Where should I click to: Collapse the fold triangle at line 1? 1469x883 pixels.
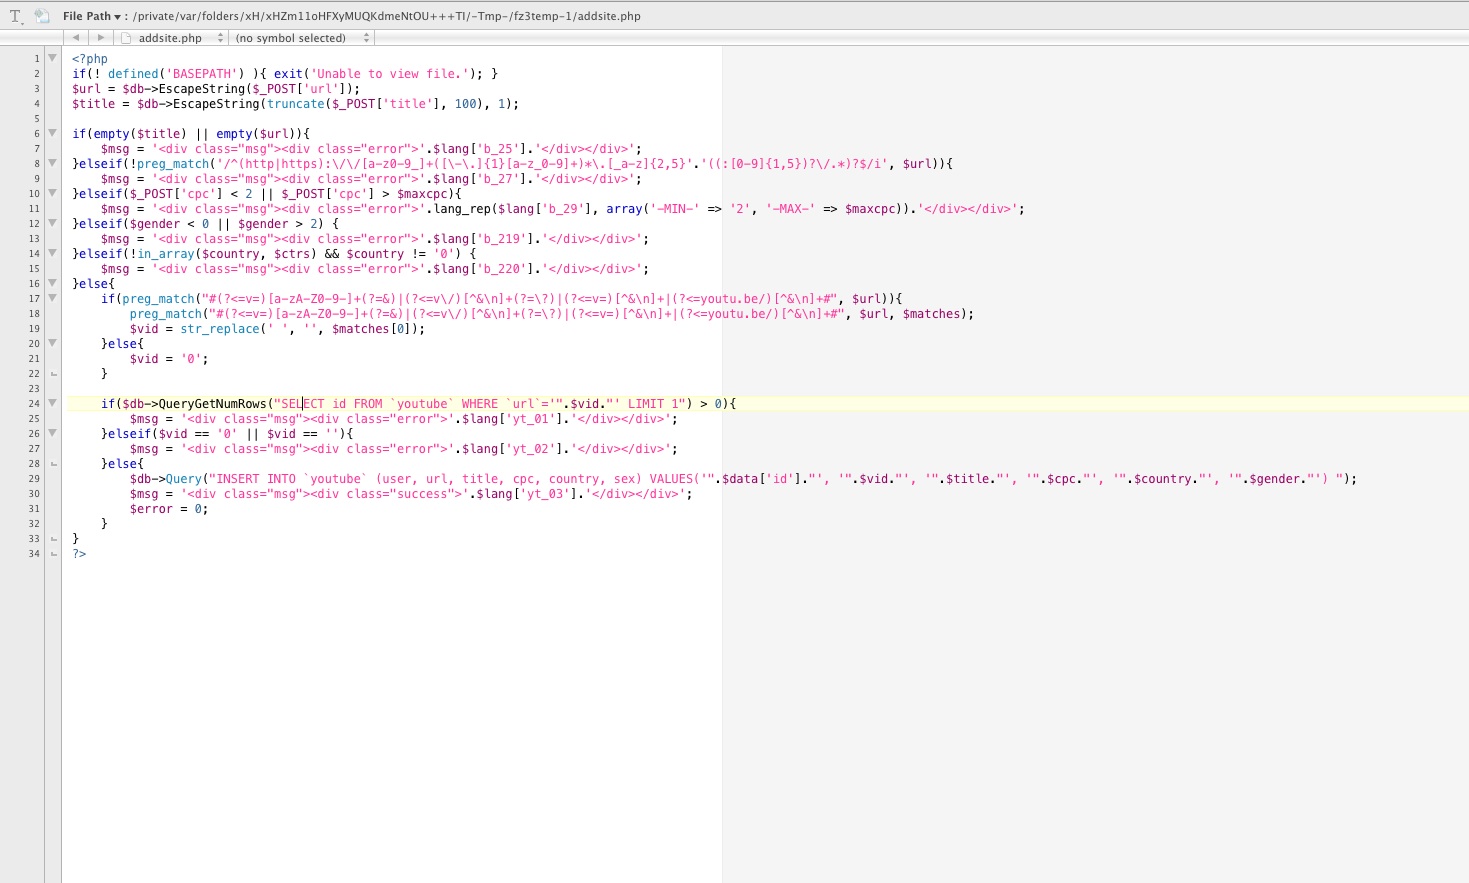[x=52, y=58]
